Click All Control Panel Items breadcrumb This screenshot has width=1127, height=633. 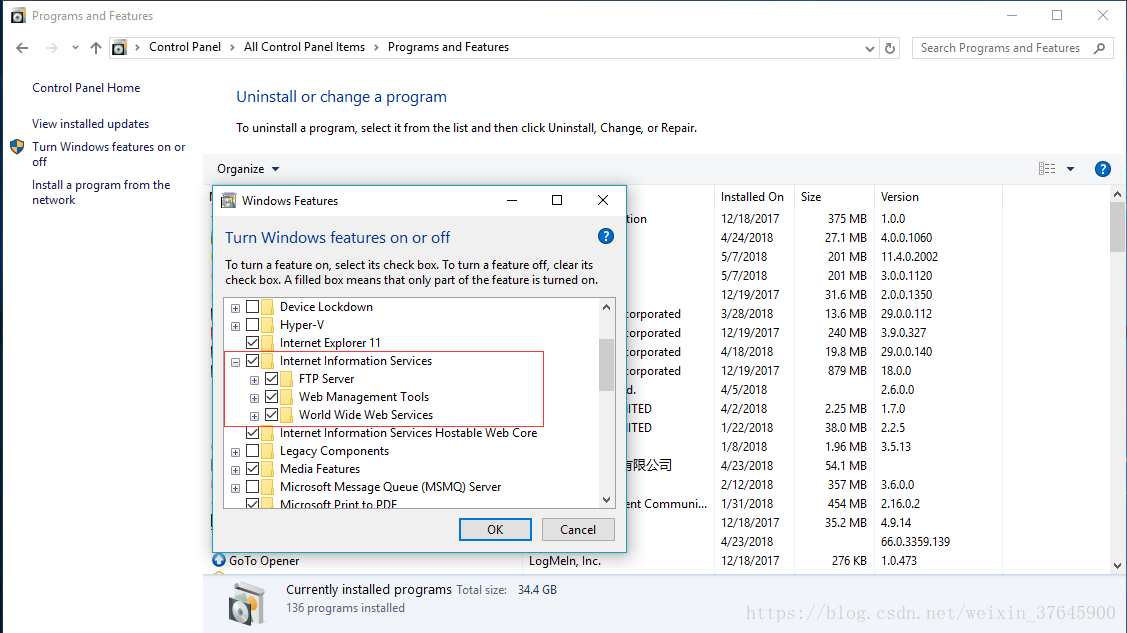(x=304, y=47)
